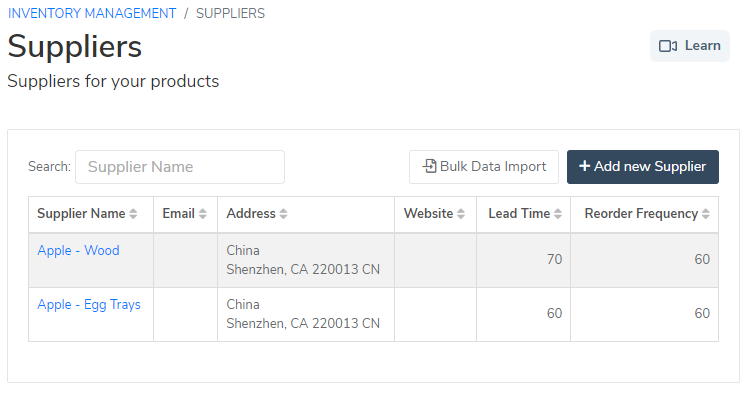Click the sort arrows next to Website
The height and width of the screenshot is (397, 748).
(x=461, y=214)
